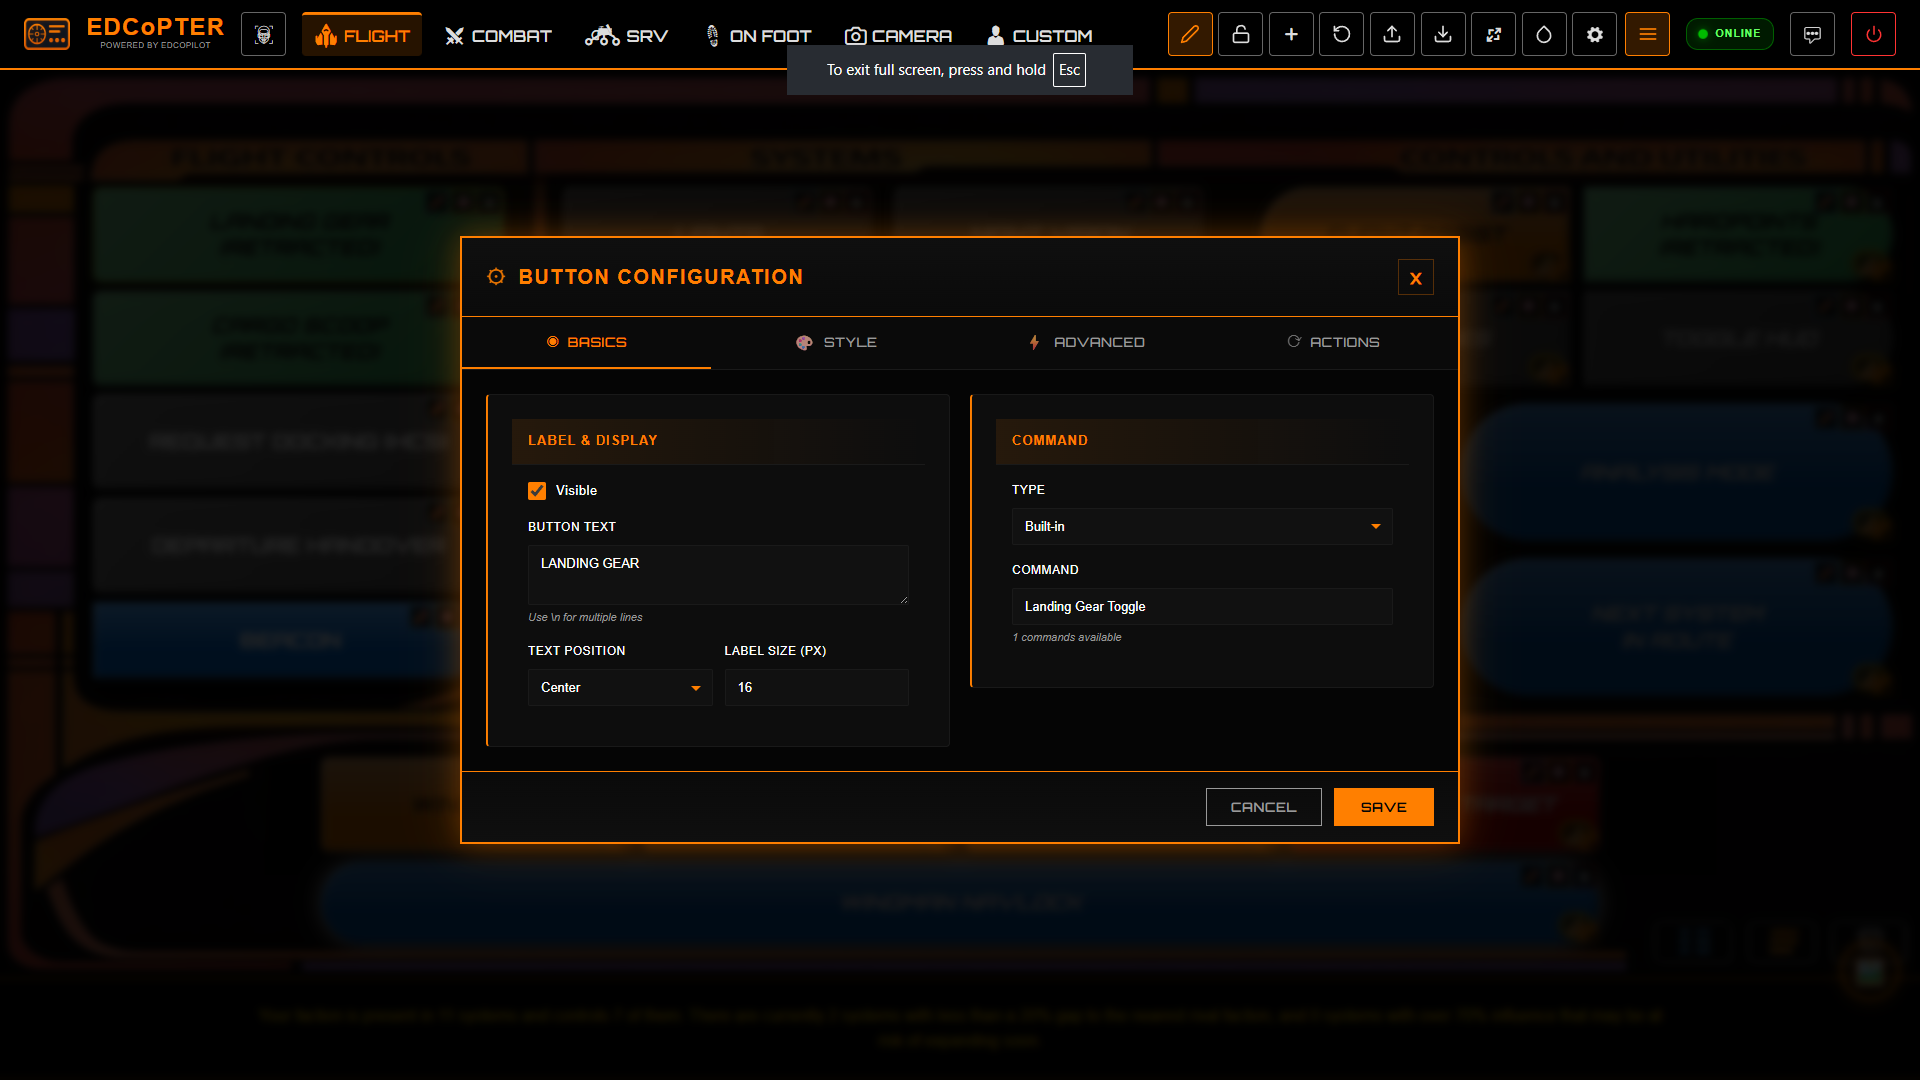
Task: Switch to SRV mode
Action: tap(626, 34)
